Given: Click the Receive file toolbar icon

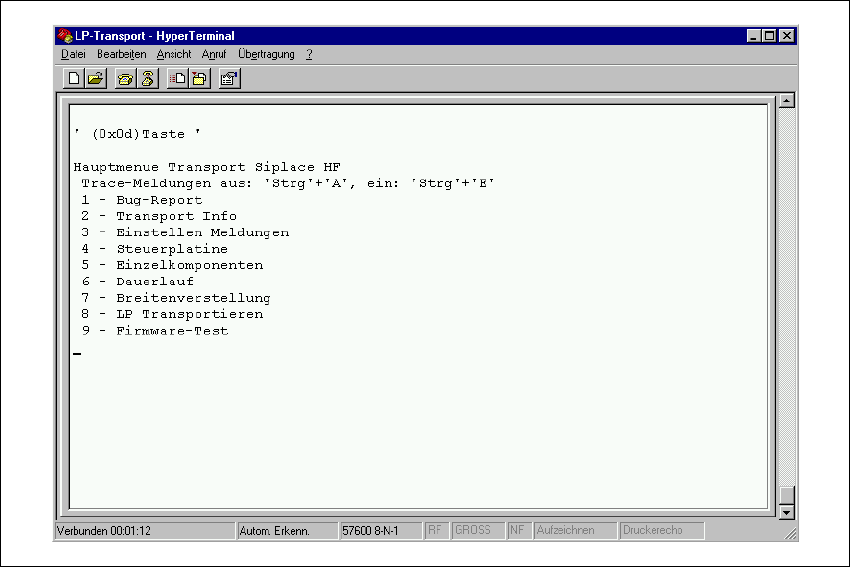Looking at the screenshot, I should coord(199,79).
